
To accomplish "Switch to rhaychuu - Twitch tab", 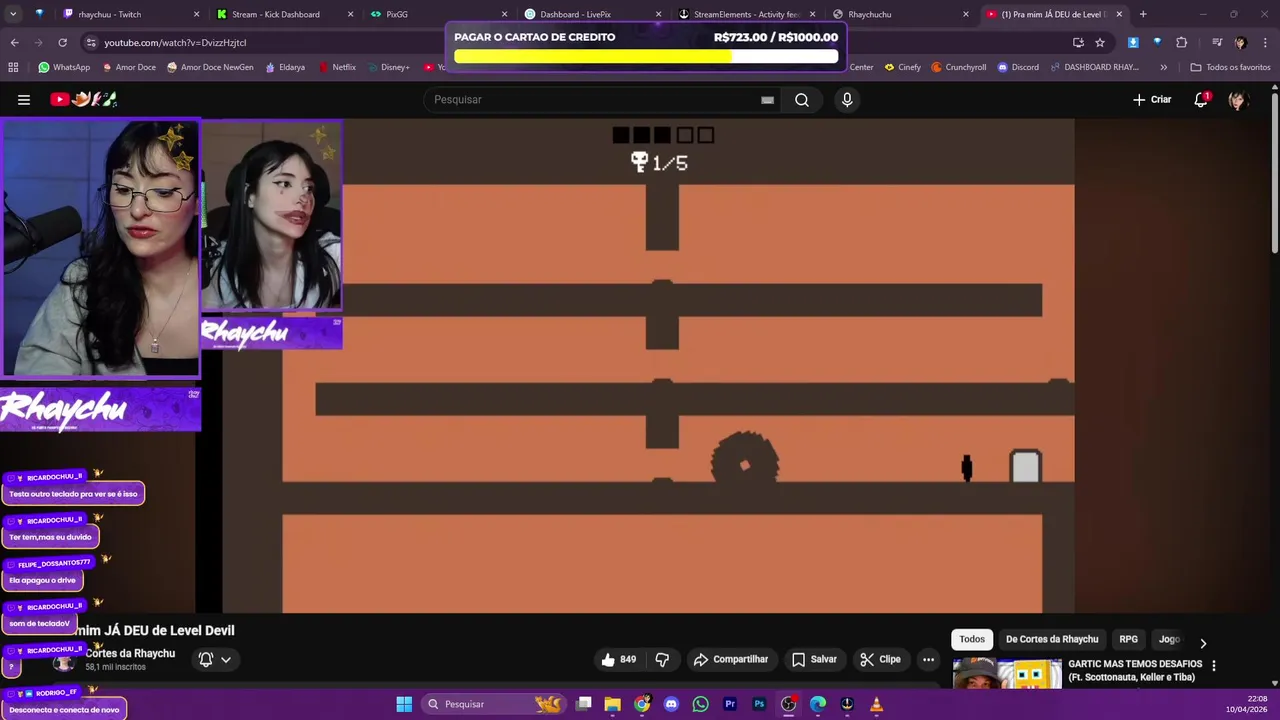I will click(130, 14).
